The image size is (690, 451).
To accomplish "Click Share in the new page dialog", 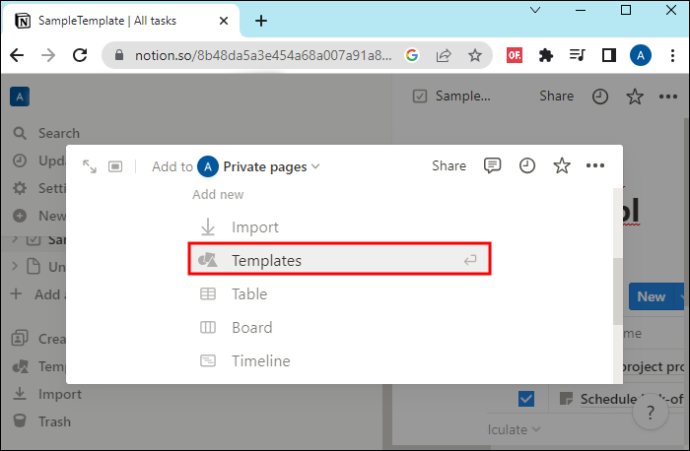I will 448,166.
